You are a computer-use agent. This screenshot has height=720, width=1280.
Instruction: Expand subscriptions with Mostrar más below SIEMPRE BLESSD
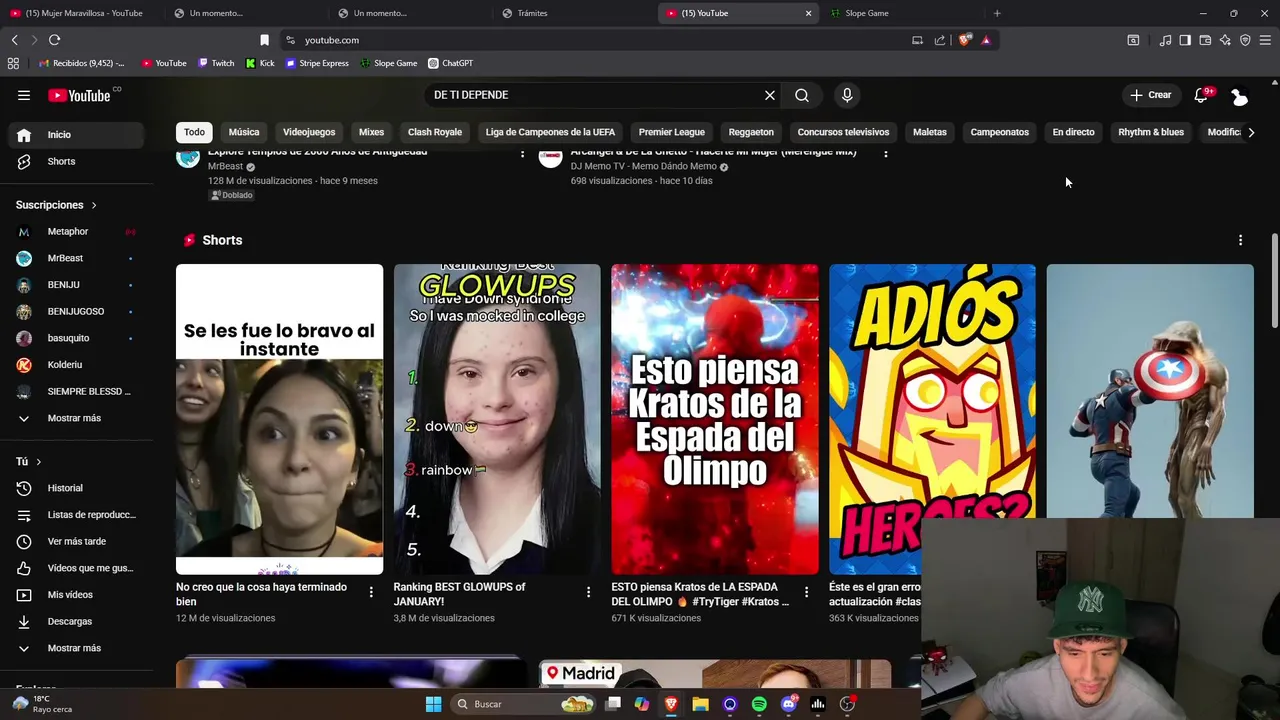(76, 418)
